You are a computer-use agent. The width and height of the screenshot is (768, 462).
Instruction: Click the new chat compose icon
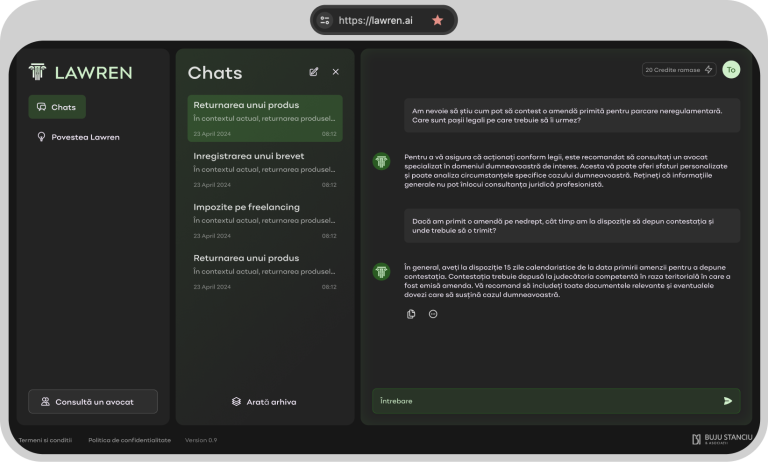coord(314,72)
